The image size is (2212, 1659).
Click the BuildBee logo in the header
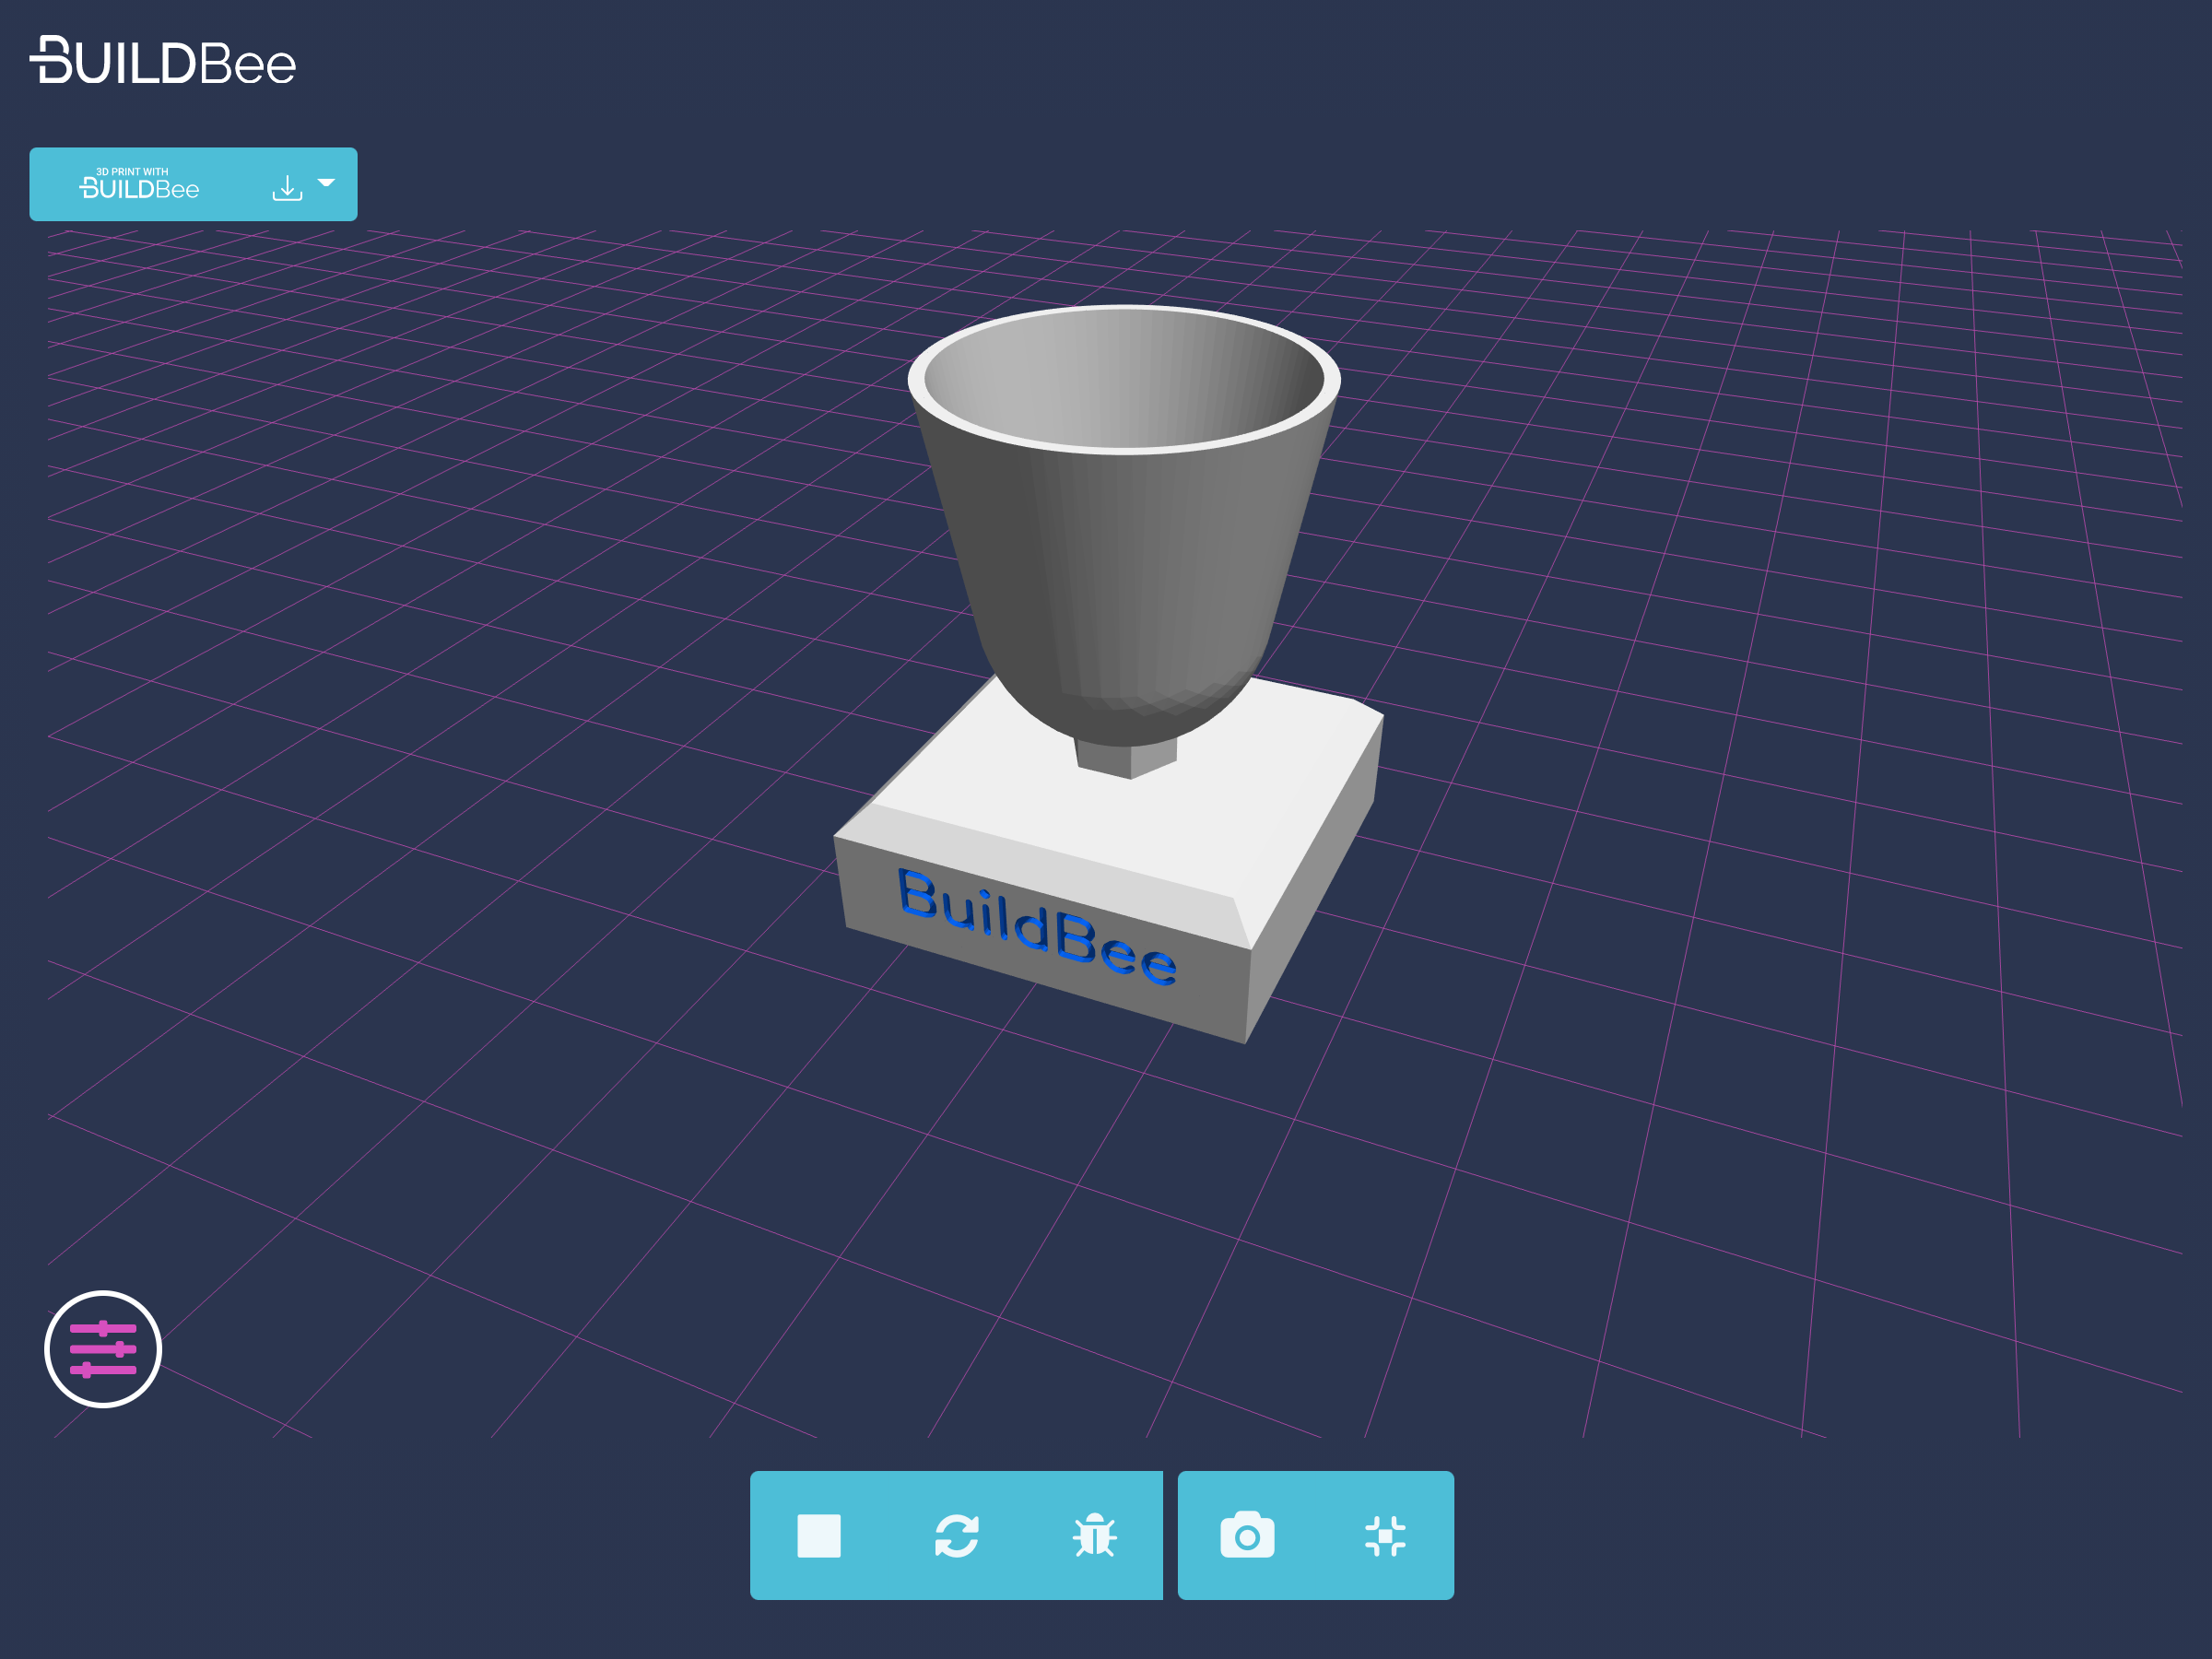point(163,62)
